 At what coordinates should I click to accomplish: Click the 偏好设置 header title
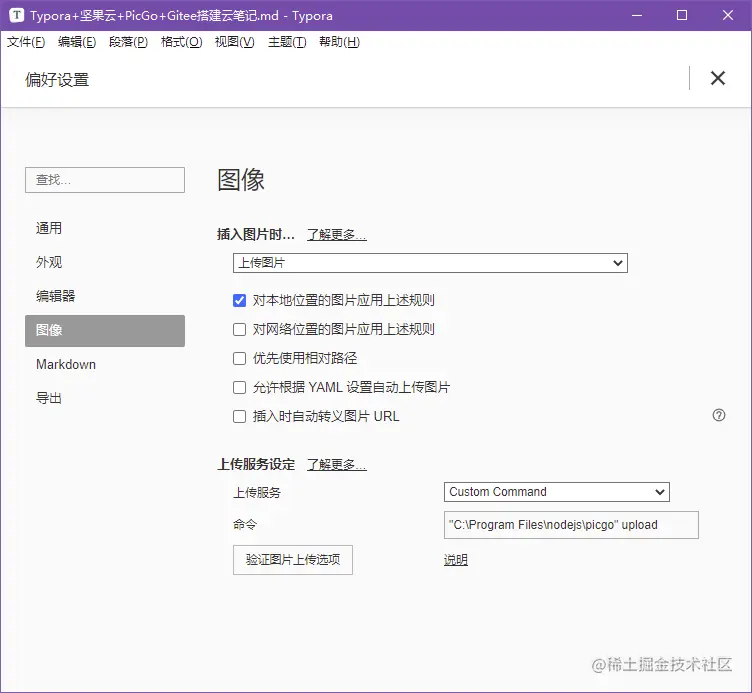tap(57, 80)
